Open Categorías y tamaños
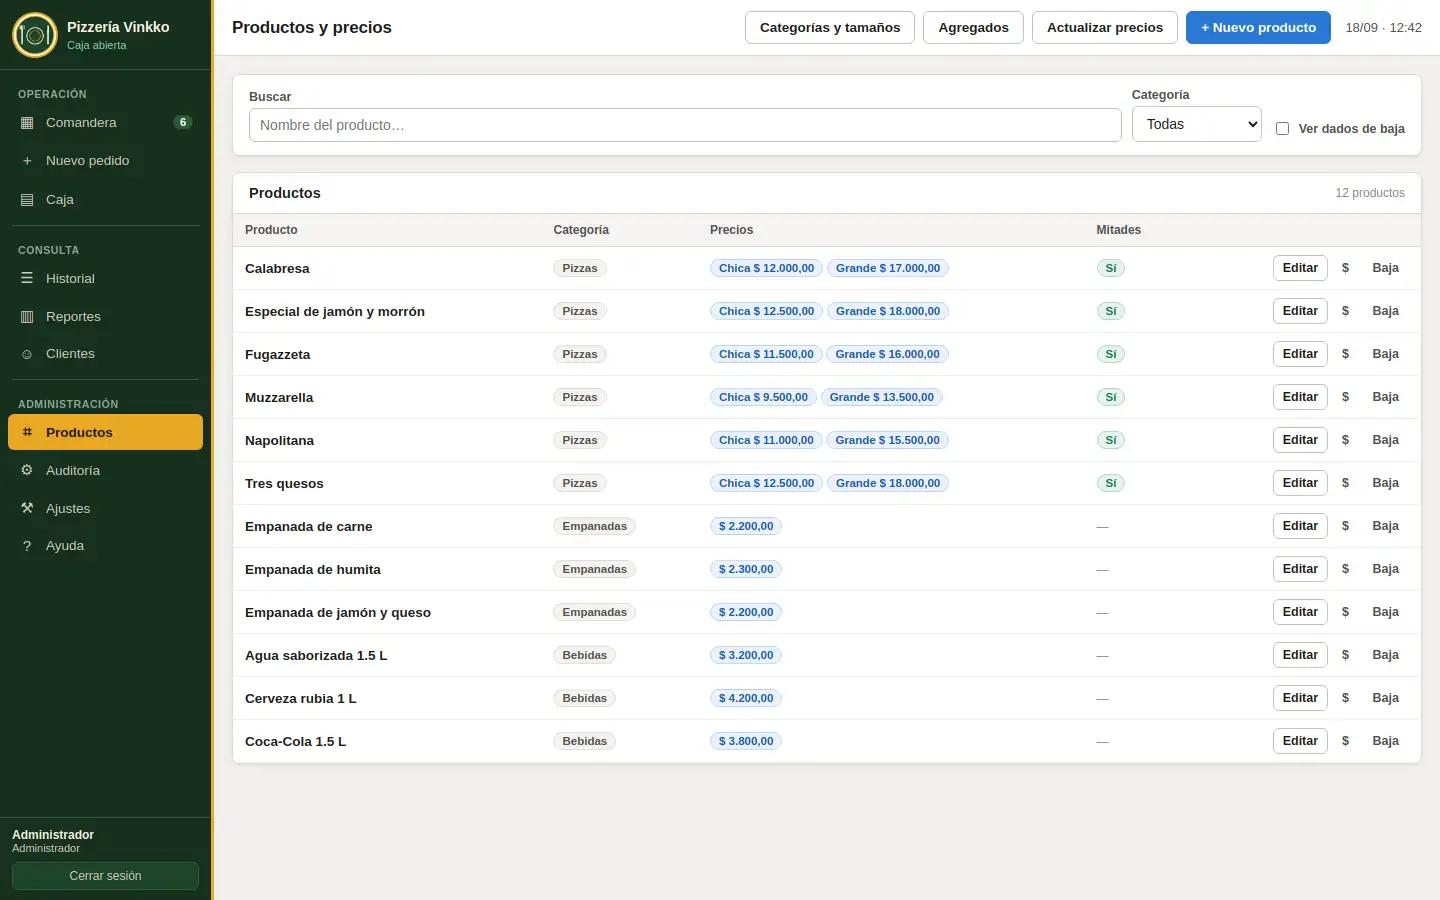The width and height of the screenshot is (1440, 900). 830,28
